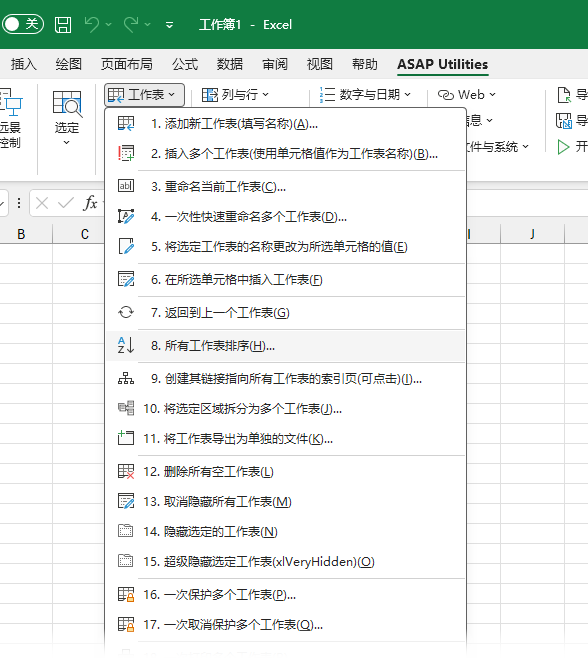Choose 13. 取消隐藏所有工作表
588x659 pixels.
(286, 502)
